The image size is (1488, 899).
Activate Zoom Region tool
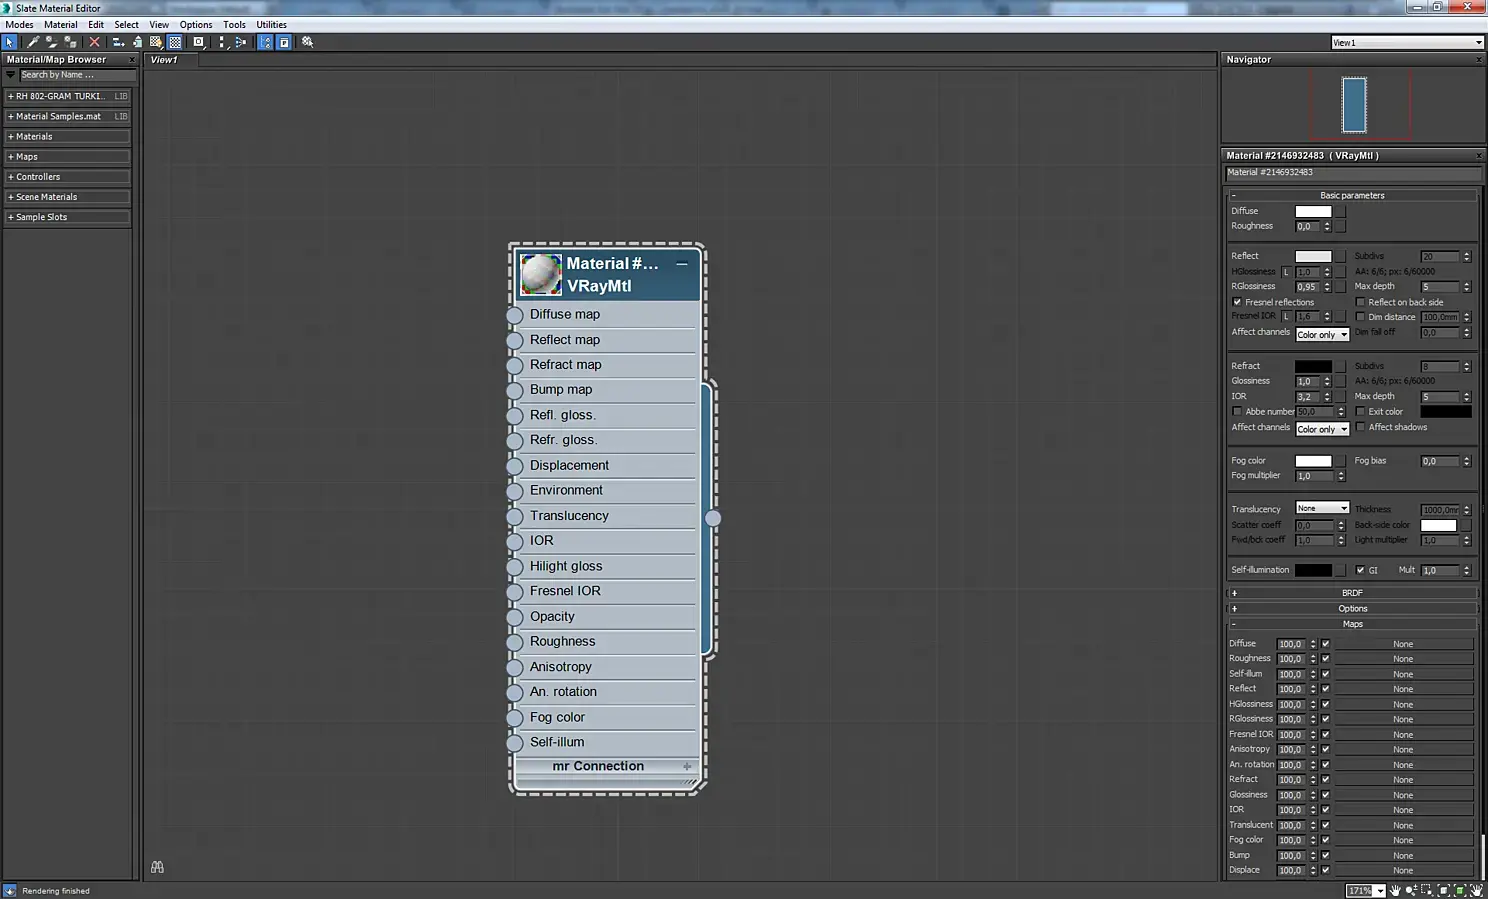(1427, 890)
